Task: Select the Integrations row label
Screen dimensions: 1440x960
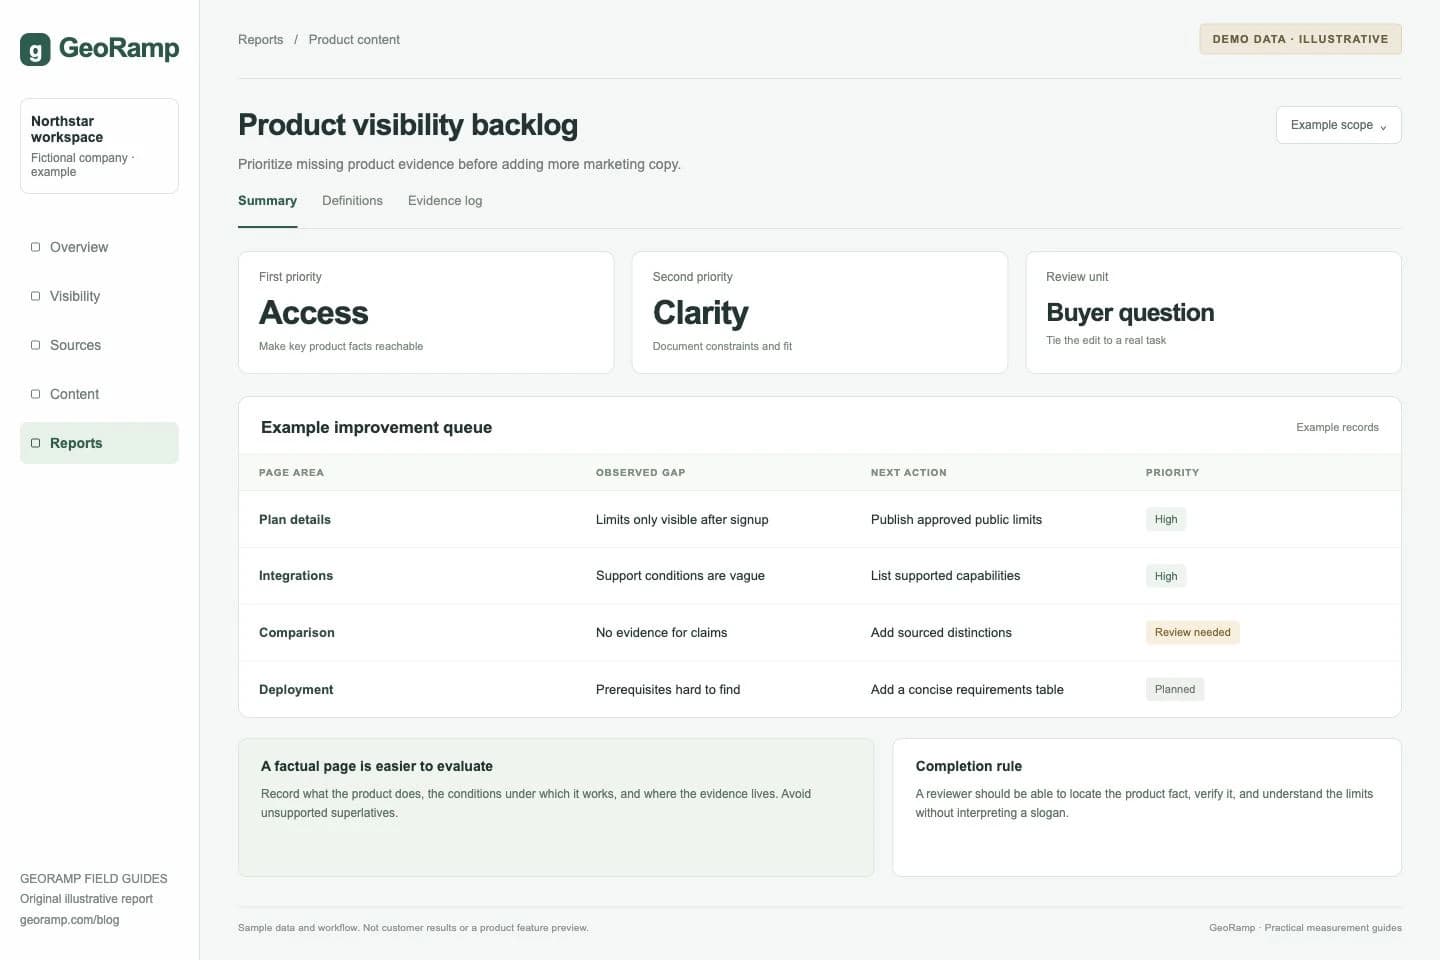Action: (296, 576)
